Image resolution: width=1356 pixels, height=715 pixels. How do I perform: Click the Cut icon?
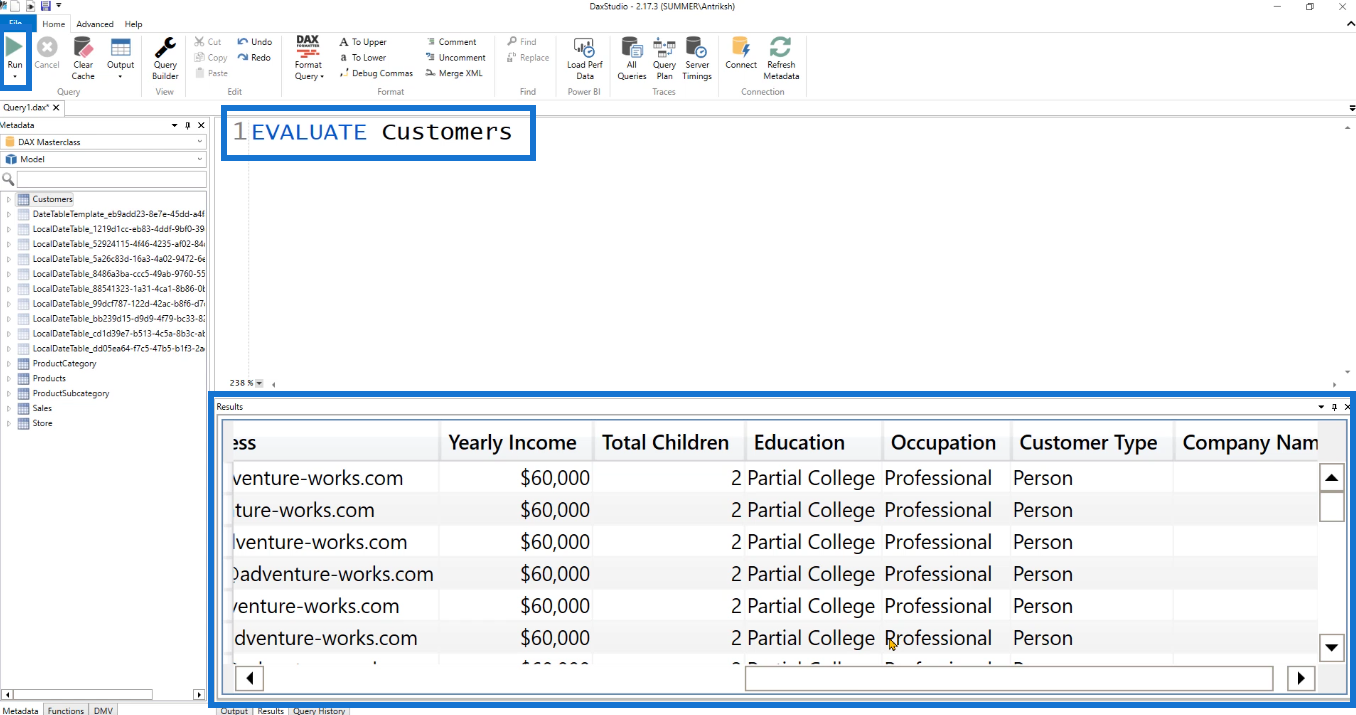coord(209,42)
